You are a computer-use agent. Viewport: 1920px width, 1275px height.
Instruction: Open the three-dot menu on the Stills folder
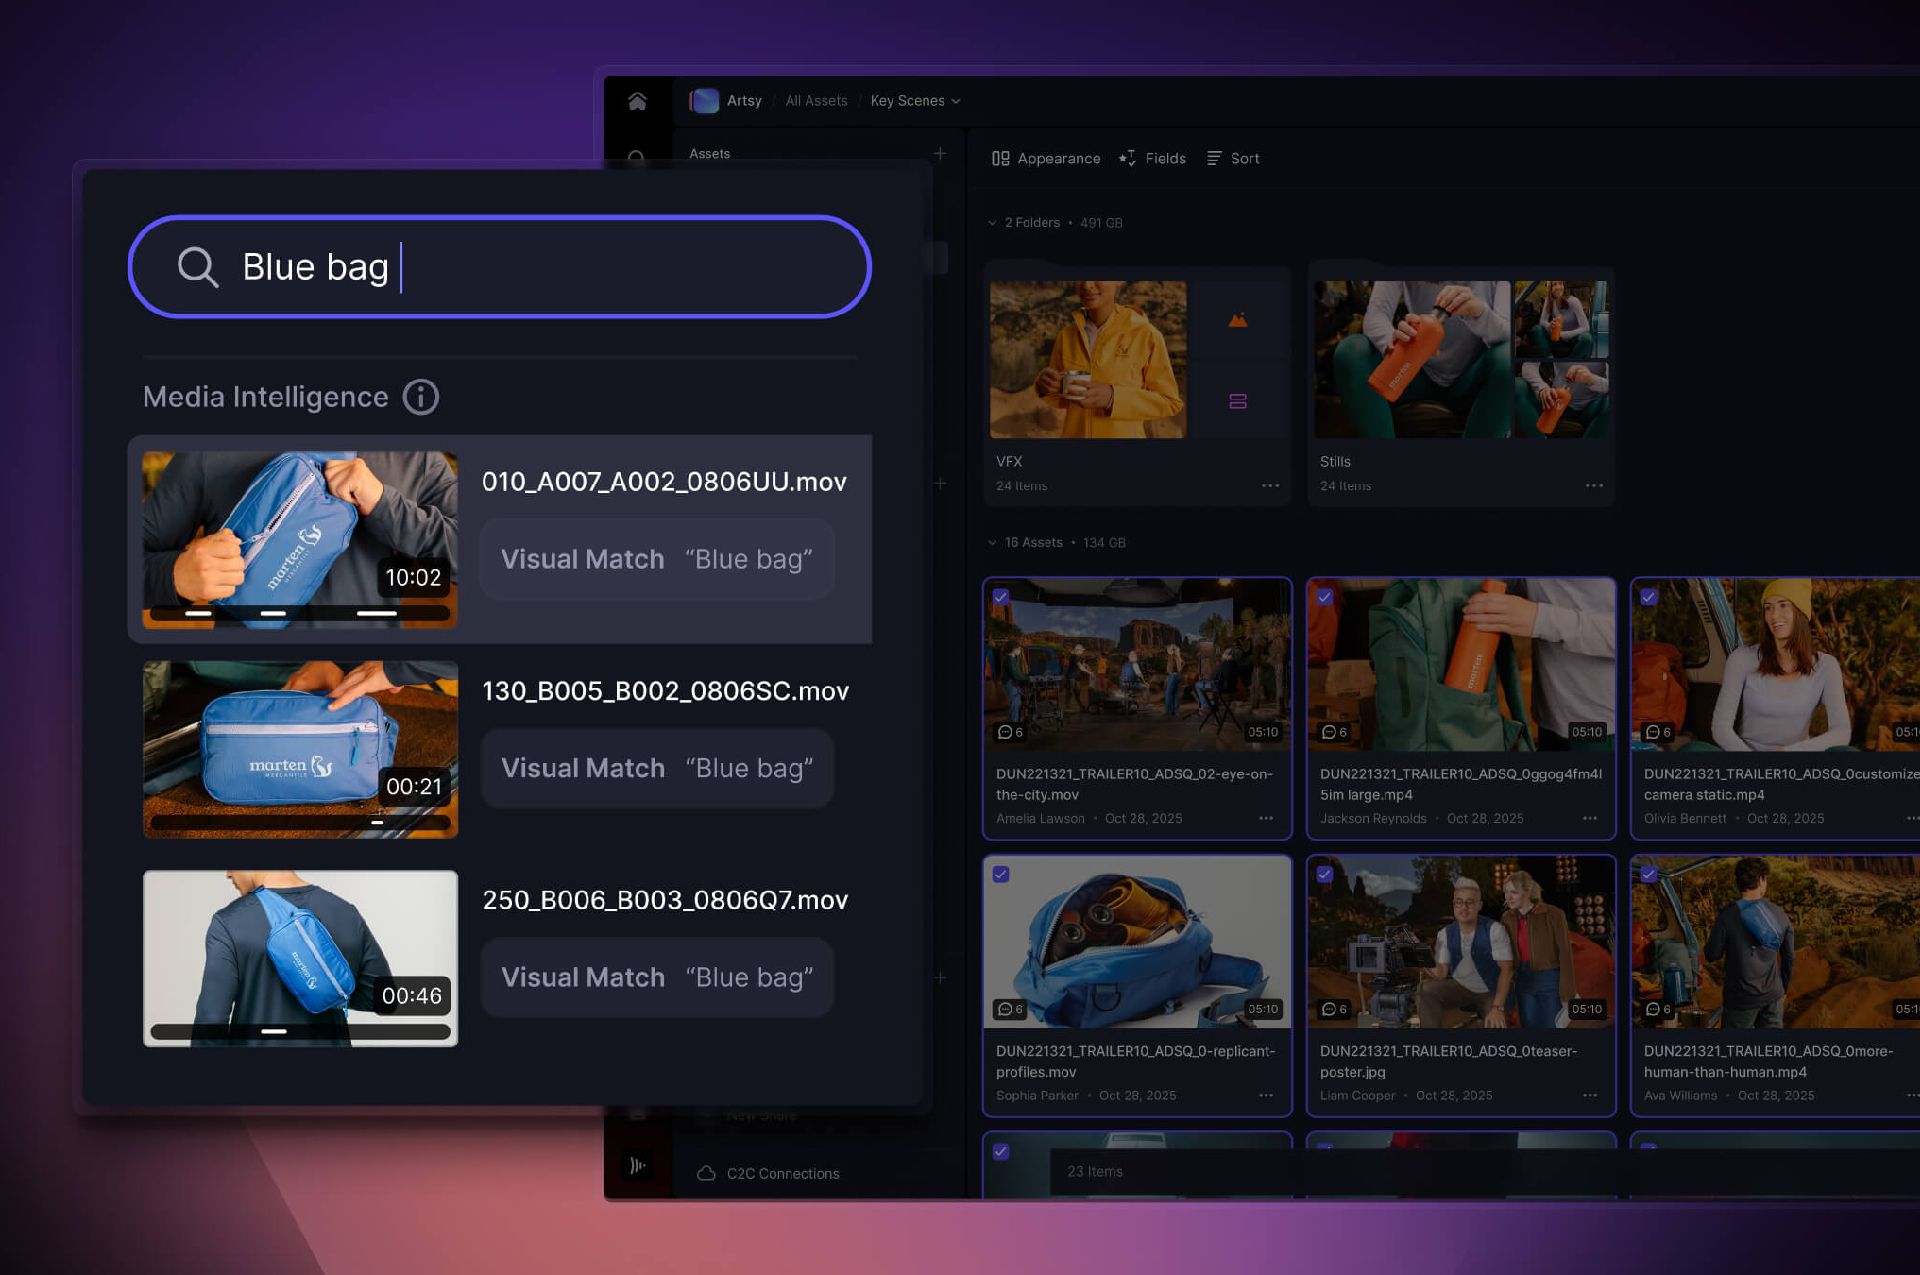tap(1594, 485)
